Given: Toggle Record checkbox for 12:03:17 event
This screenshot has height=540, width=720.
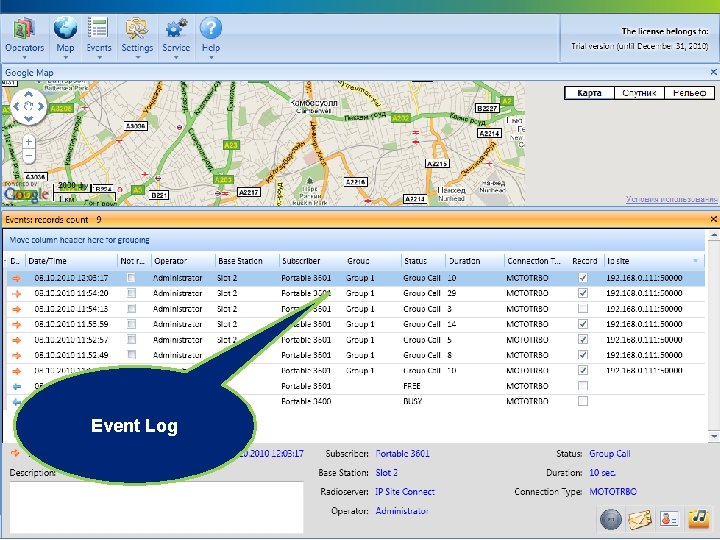Looking at the screenshot, I should tap(583, 277).
